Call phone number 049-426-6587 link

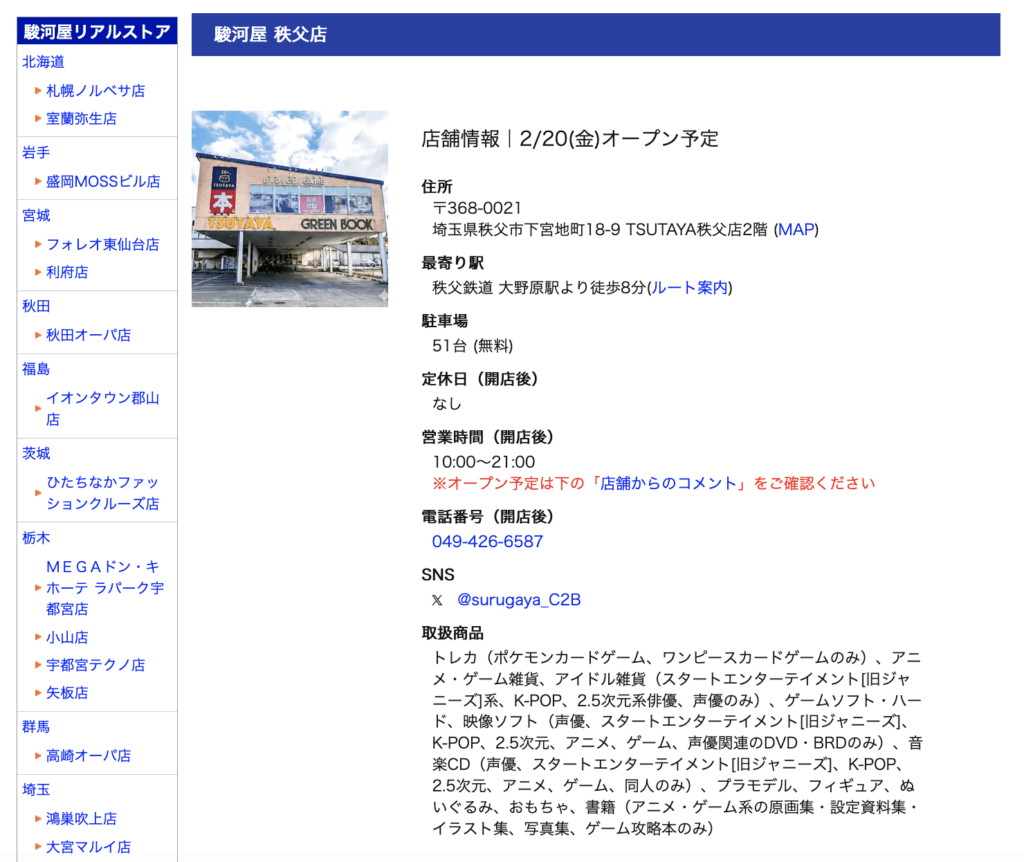coord(487,541)
